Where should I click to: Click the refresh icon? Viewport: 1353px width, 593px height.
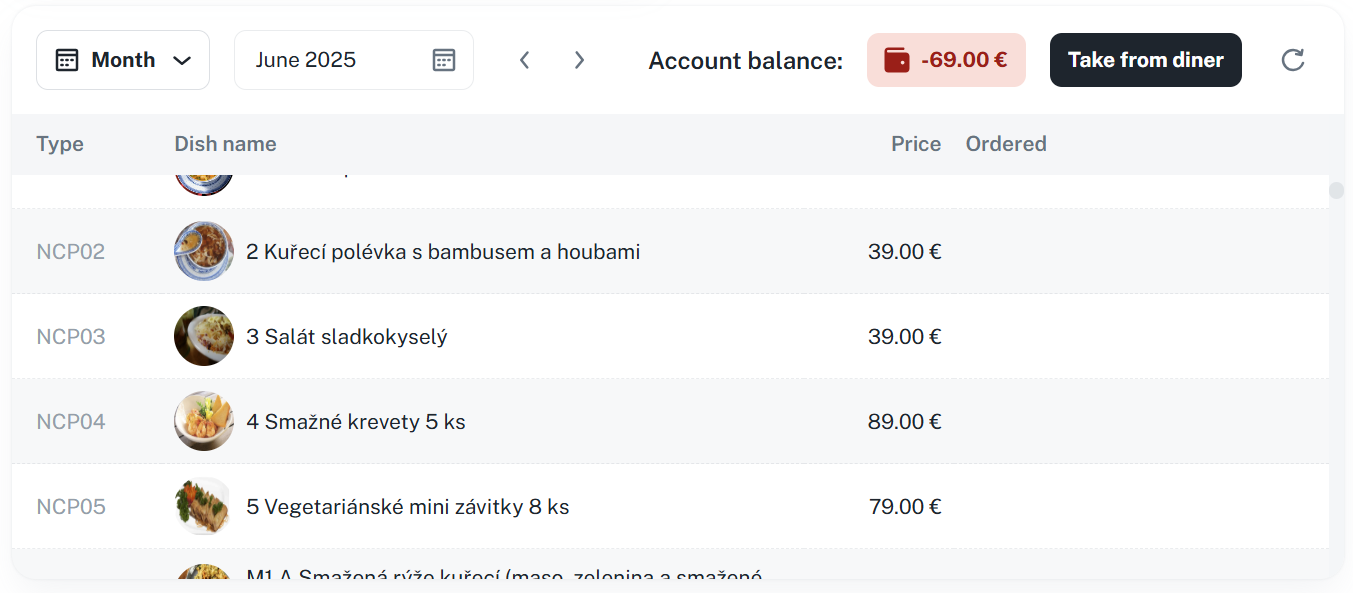(x=1293, y=60)
